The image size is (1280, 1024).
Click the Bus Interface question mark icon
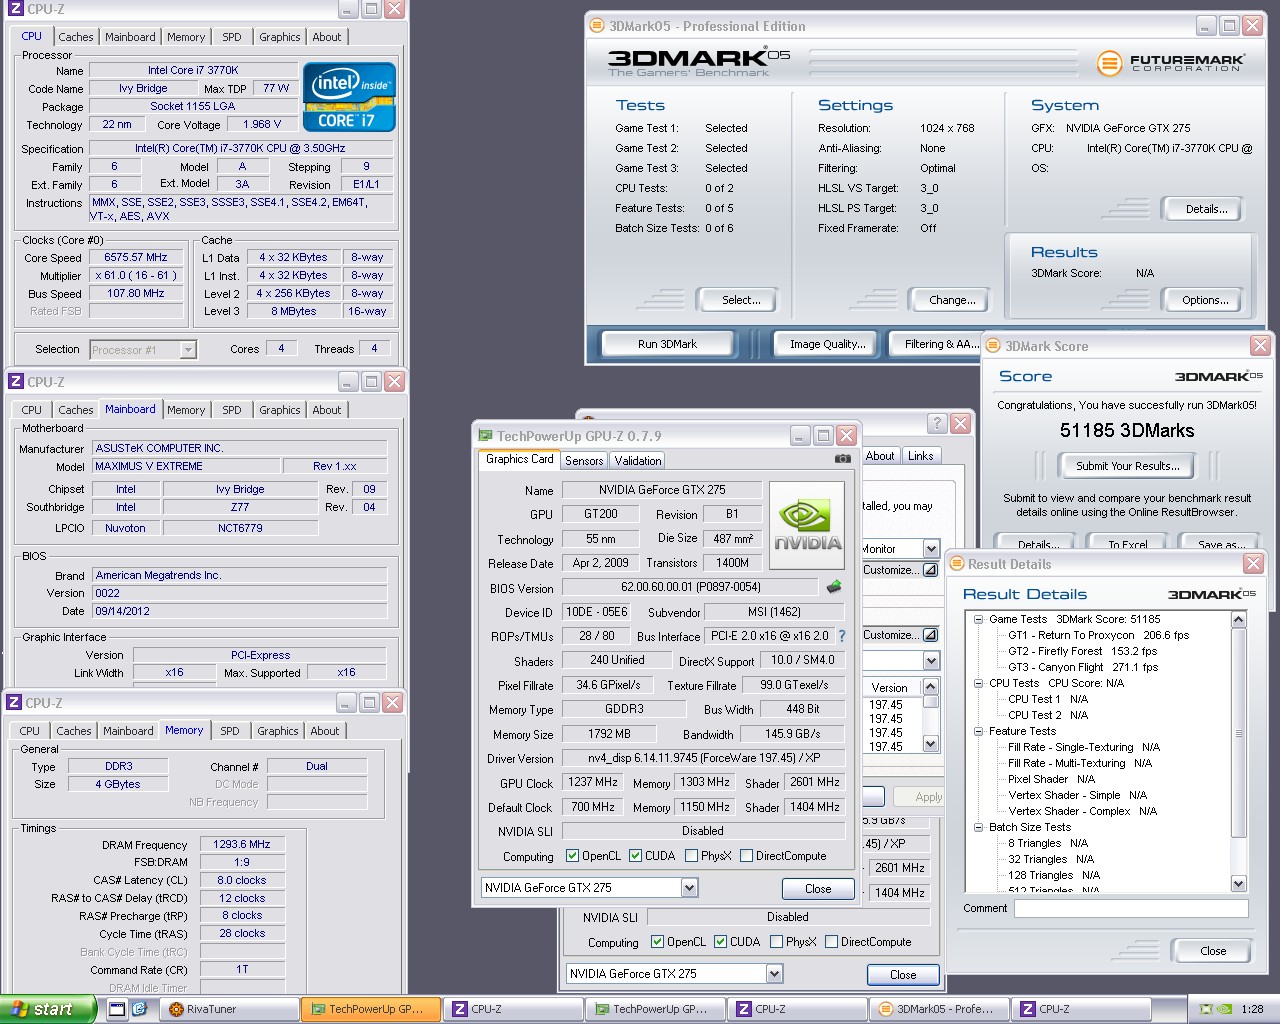point(841,636)
